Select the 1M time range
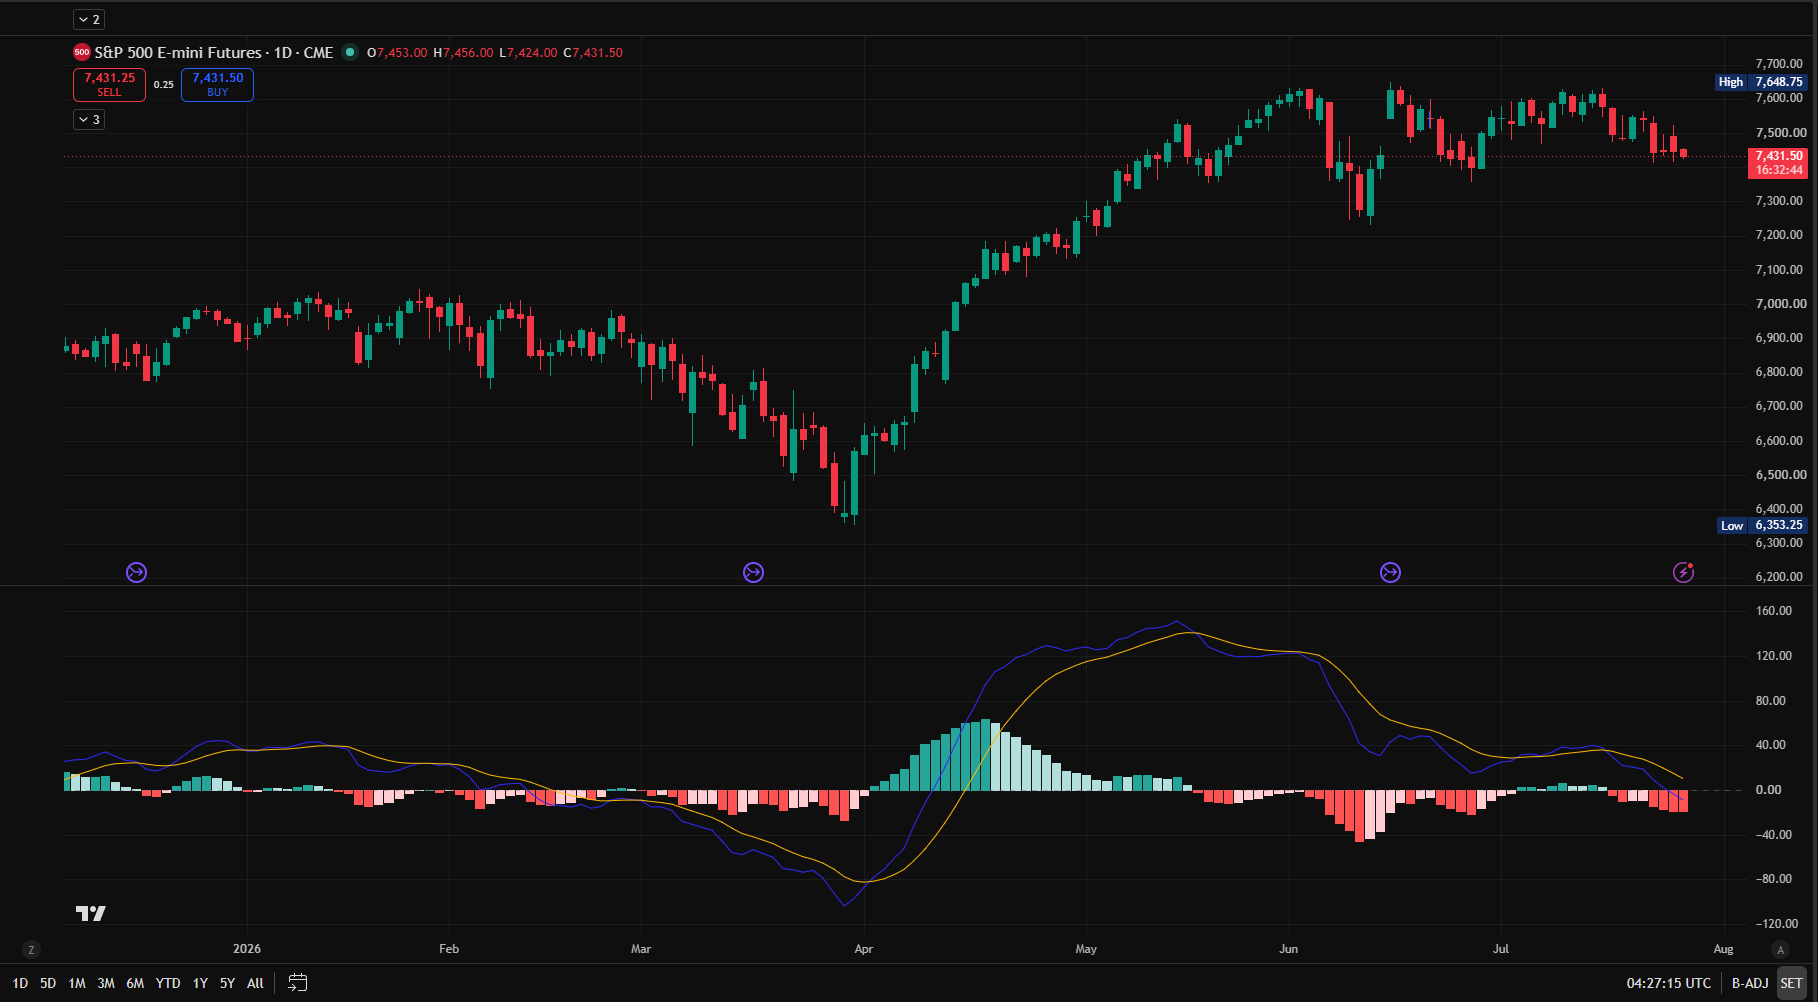The height and width of the screenshot is (1002, 1818). (77, 983)
